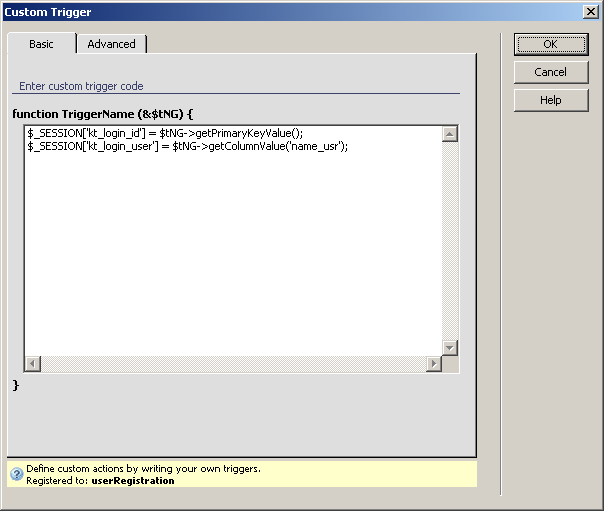Viewport: 604px width, 511px height.
Task: Open Help for Custom Trigger
Action: [x=550, y=100]
